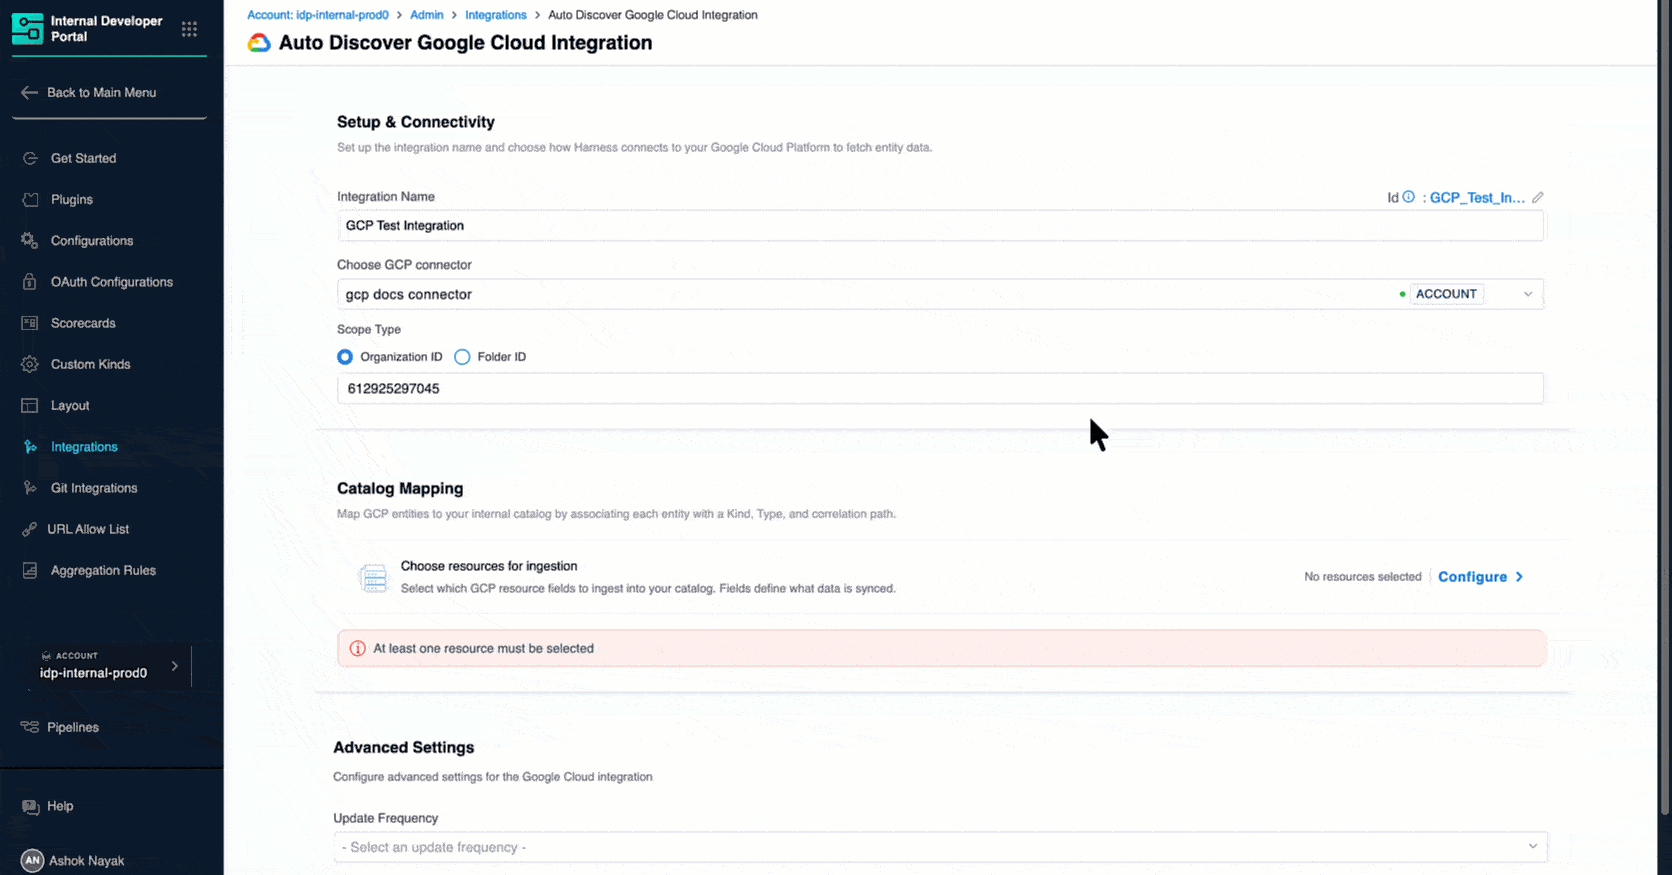
Task: Click Account: idp-internal-prod0 breadcrumb link
Action: [318, 15]
